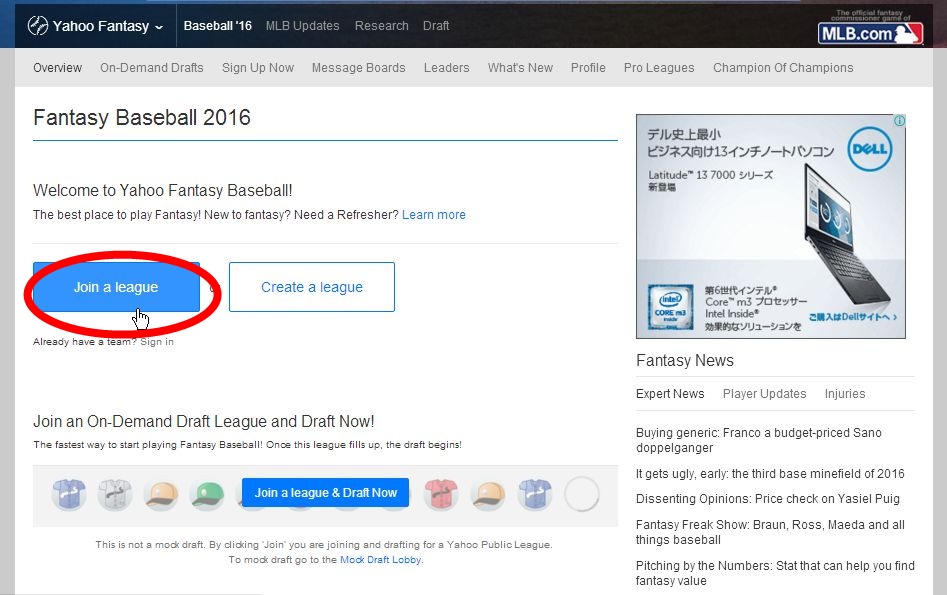Screen dimensions: 947x595
Task: Click the Dell logo in the ad
Action: coord(870,149)
